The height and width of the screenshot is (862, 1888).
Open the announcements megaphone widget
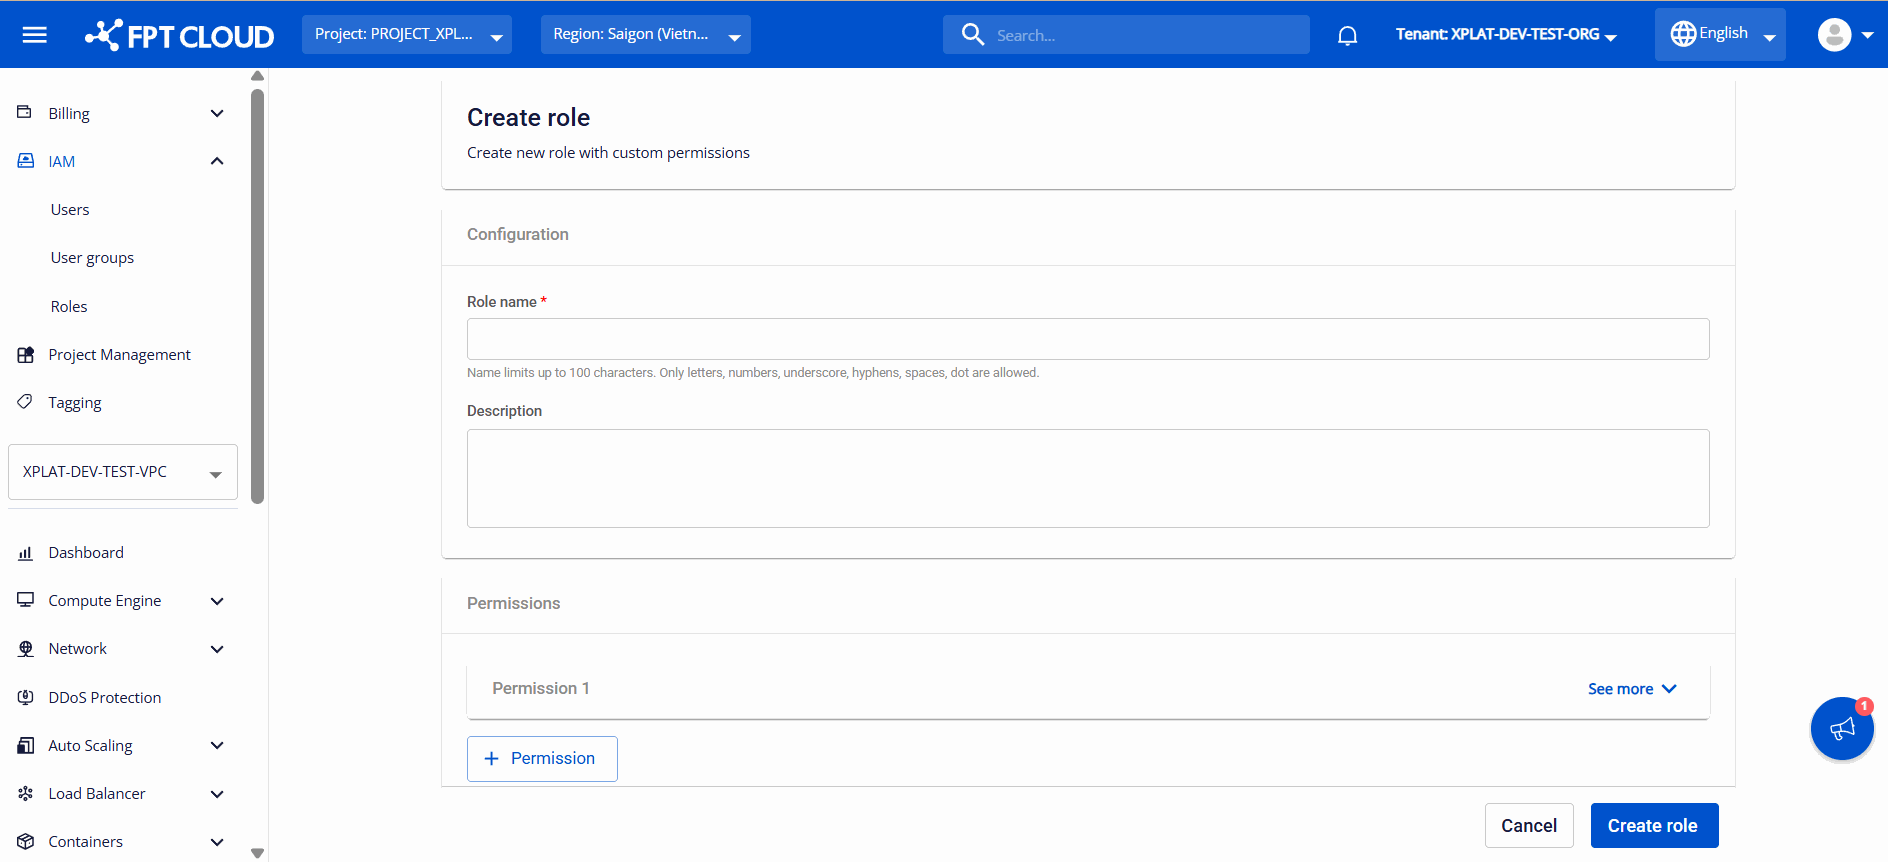pyautogui.click(x=1842, y=729)
